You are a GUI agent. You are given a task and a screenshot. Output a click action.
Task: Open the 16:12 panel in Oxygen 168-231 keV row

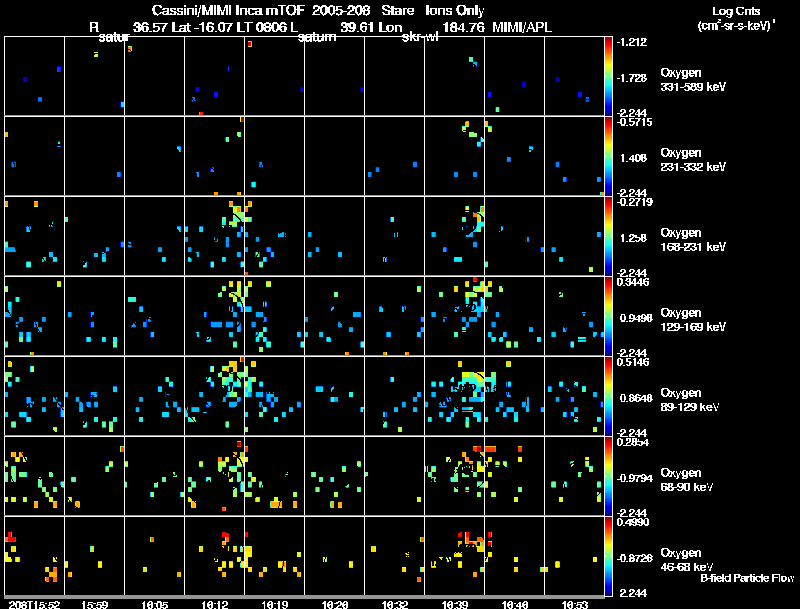pos(214,236)
